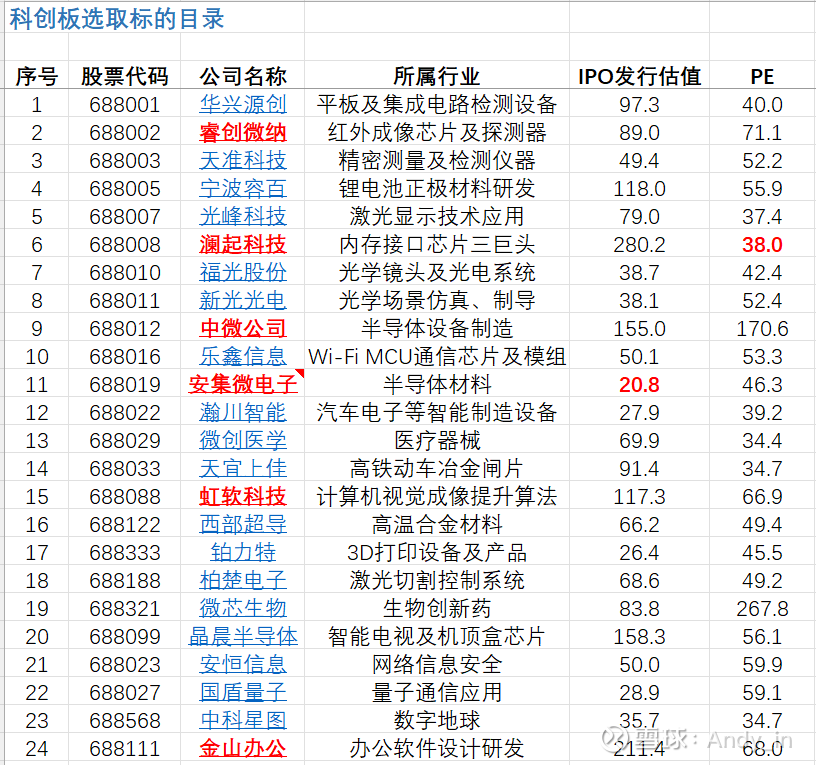816x765 pixels.
Task: Open the 微创医学 company link
Action: click(x=243, y=441)
